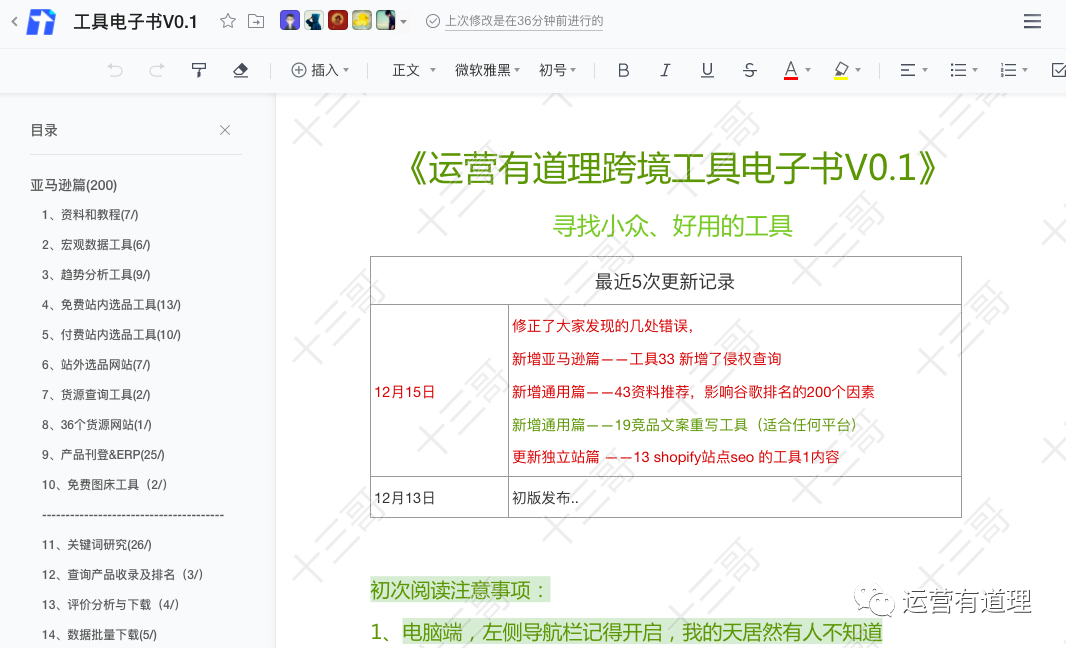The height and width of the screenshot is (648, 1066).
Task: Click the move-to-folder icon
Action: point(257,21)
